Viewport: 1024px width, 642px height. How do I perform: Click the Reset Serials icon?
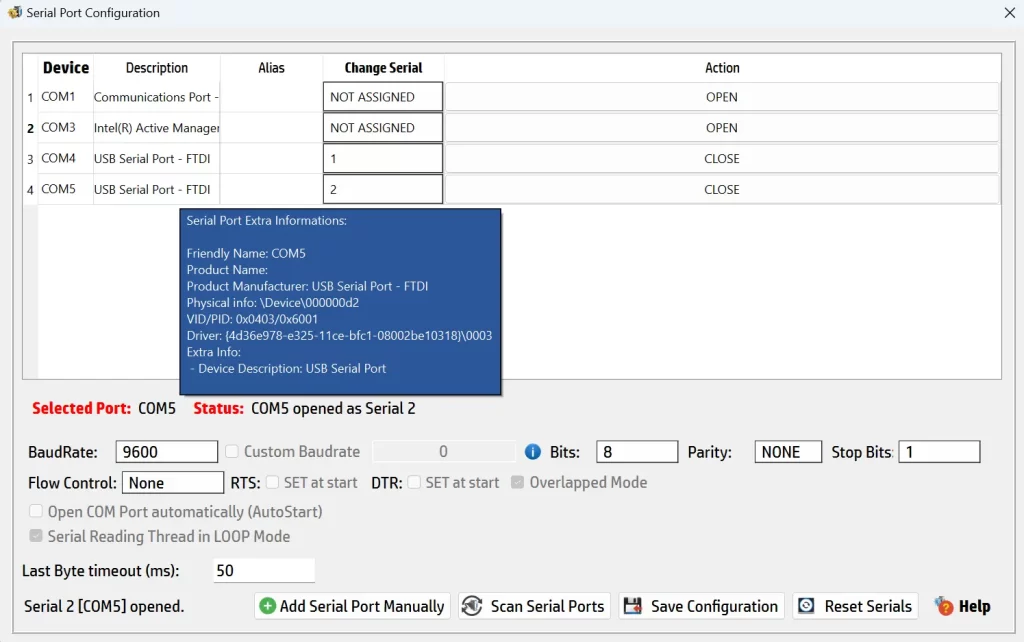point(807,606)
